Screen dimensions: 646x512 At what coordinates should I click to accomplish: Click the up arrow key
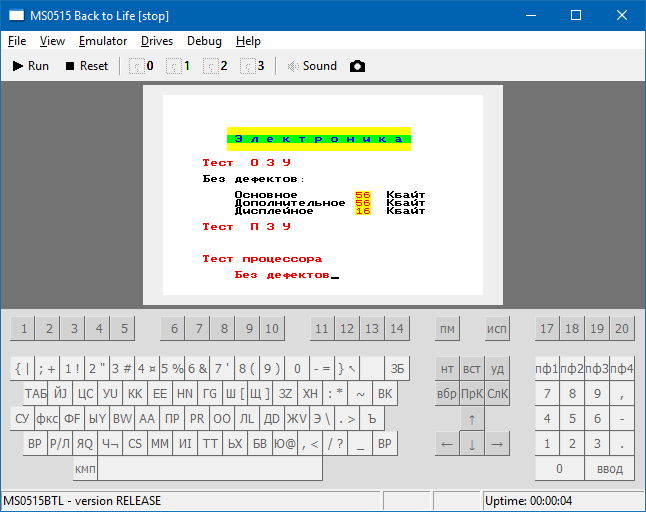[x=472, y=419]
